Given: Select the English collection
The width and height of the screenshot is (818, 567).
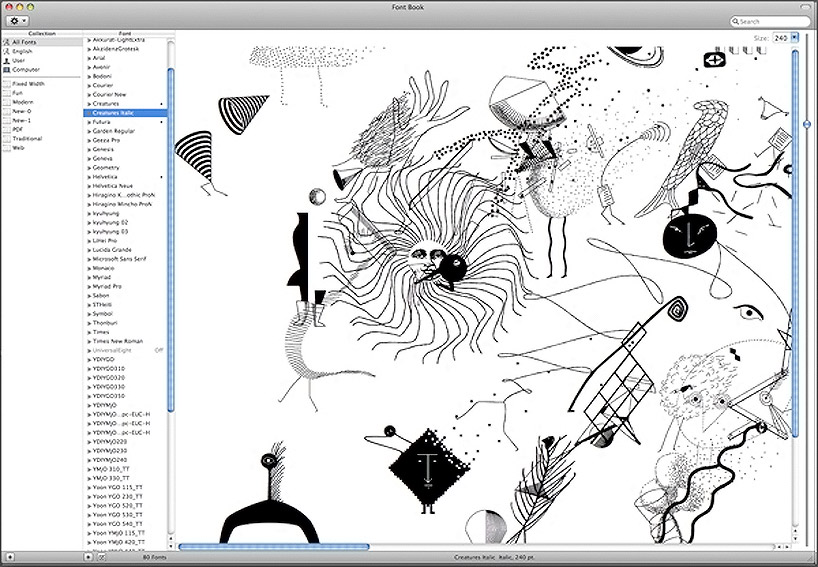Looking at the screenshot, I should 22,51.
